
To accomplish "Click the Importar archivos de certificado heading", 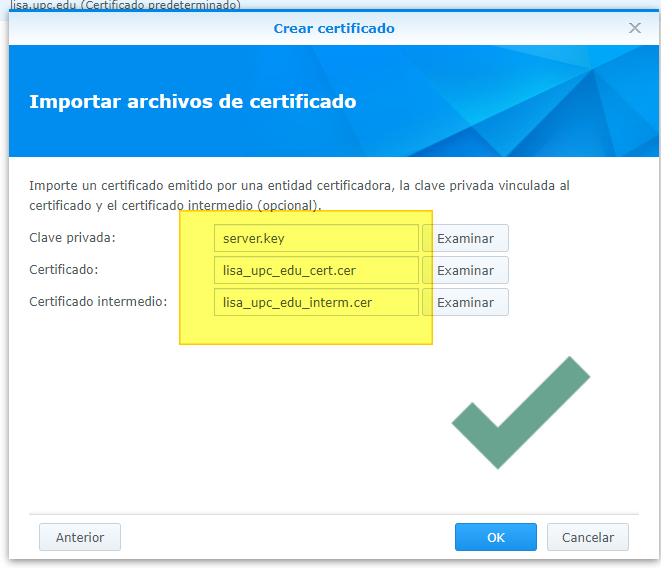I will (x=192, y=102).
